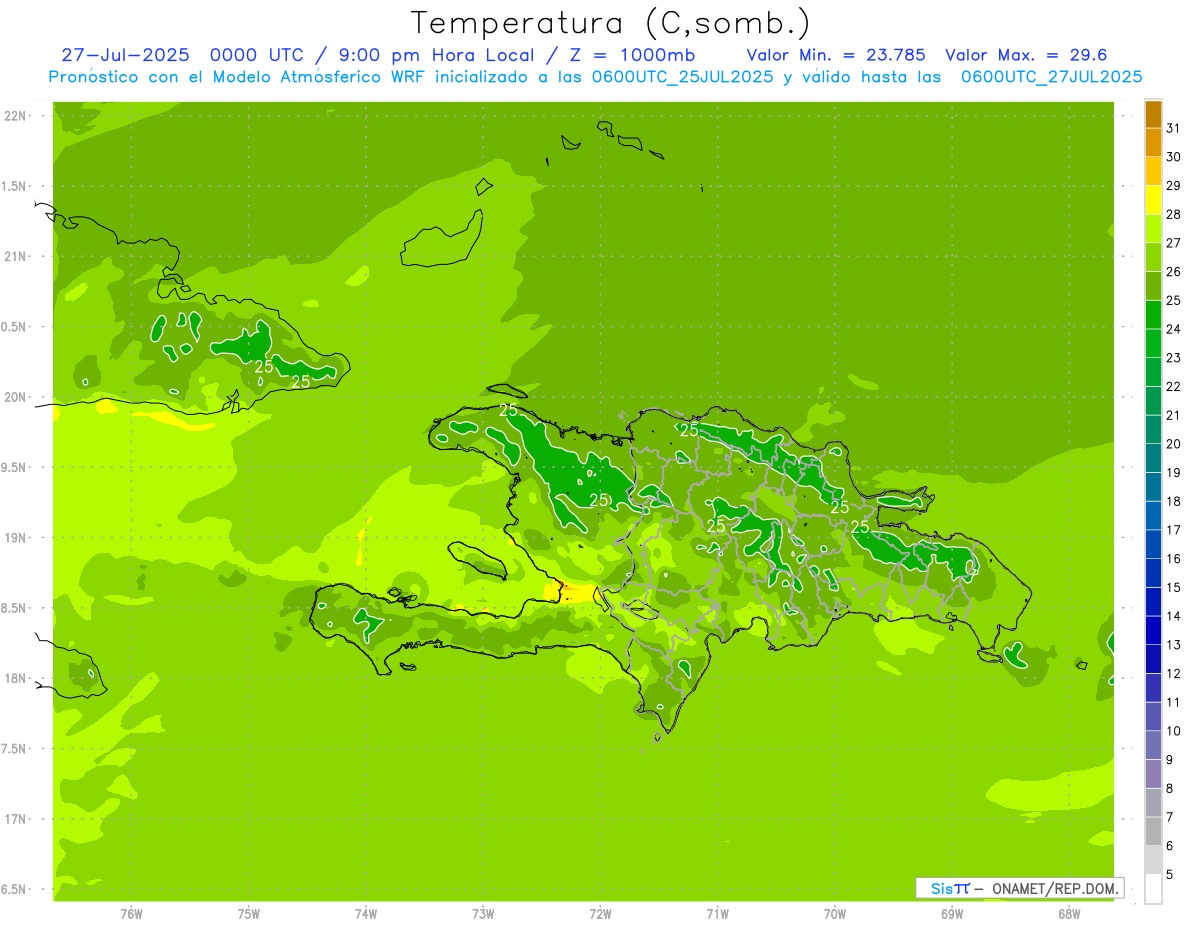Click the "22N" latitude axis label
Viewport: 1200px width, 927px height.
(15, 116)
